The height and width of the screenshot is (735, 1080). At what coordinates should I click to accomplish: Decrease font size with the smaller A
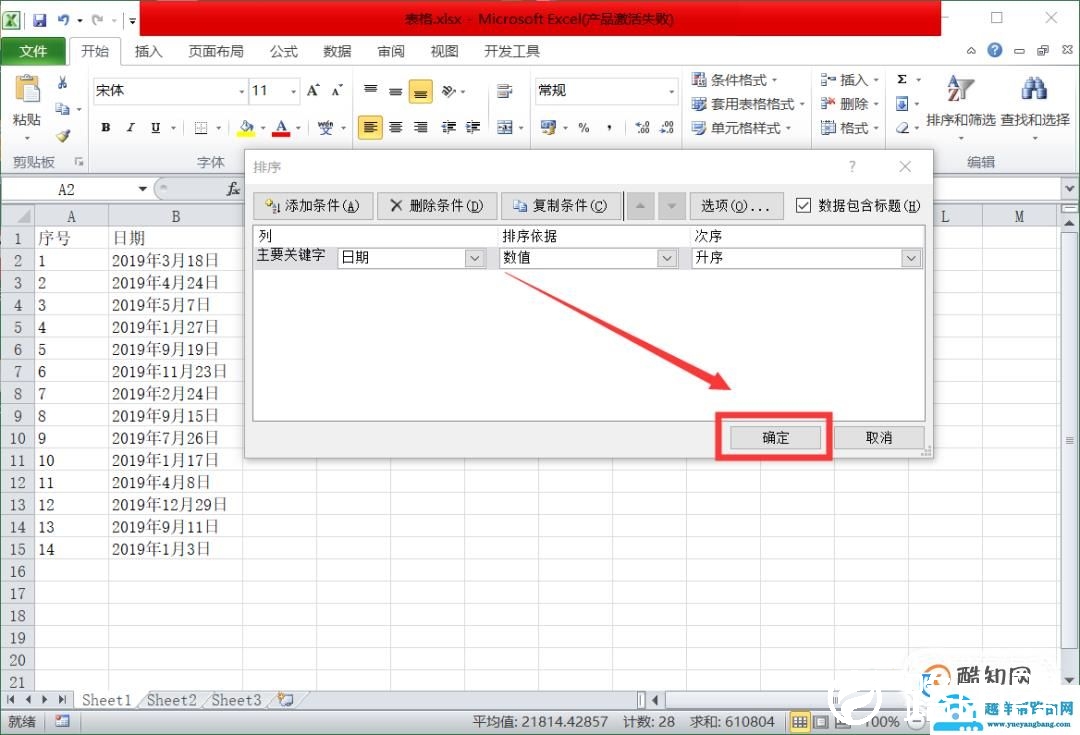(337, 90)
